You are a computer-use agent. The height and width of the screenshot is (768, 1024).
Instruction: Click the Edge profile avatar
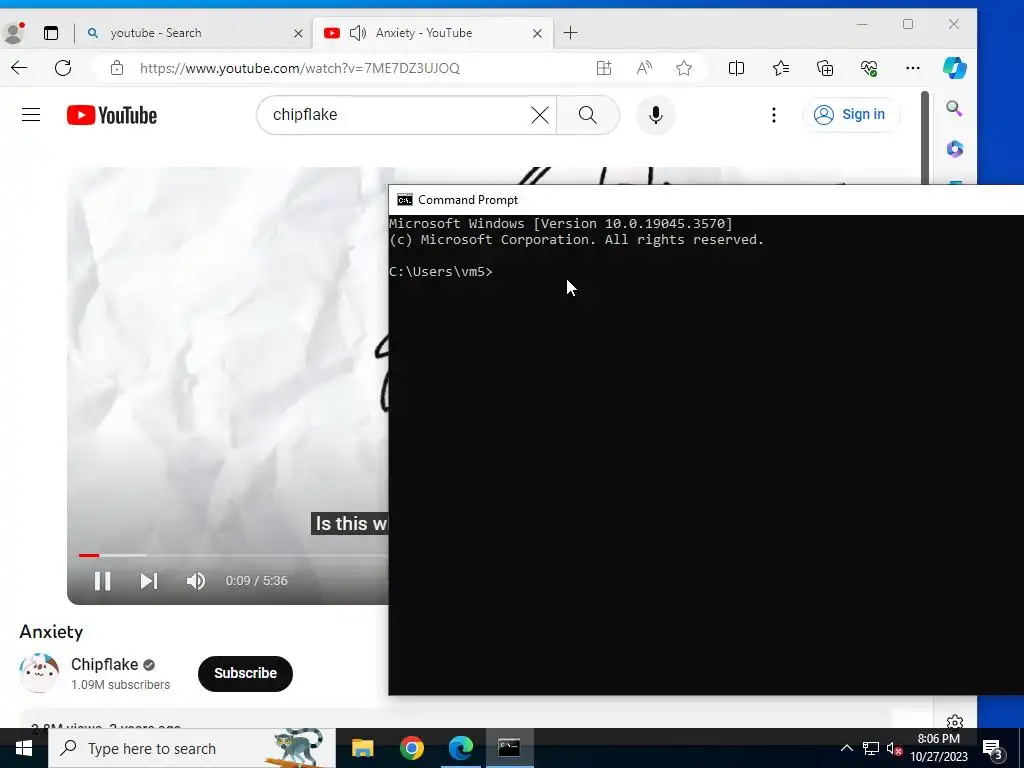pos(13,33)
